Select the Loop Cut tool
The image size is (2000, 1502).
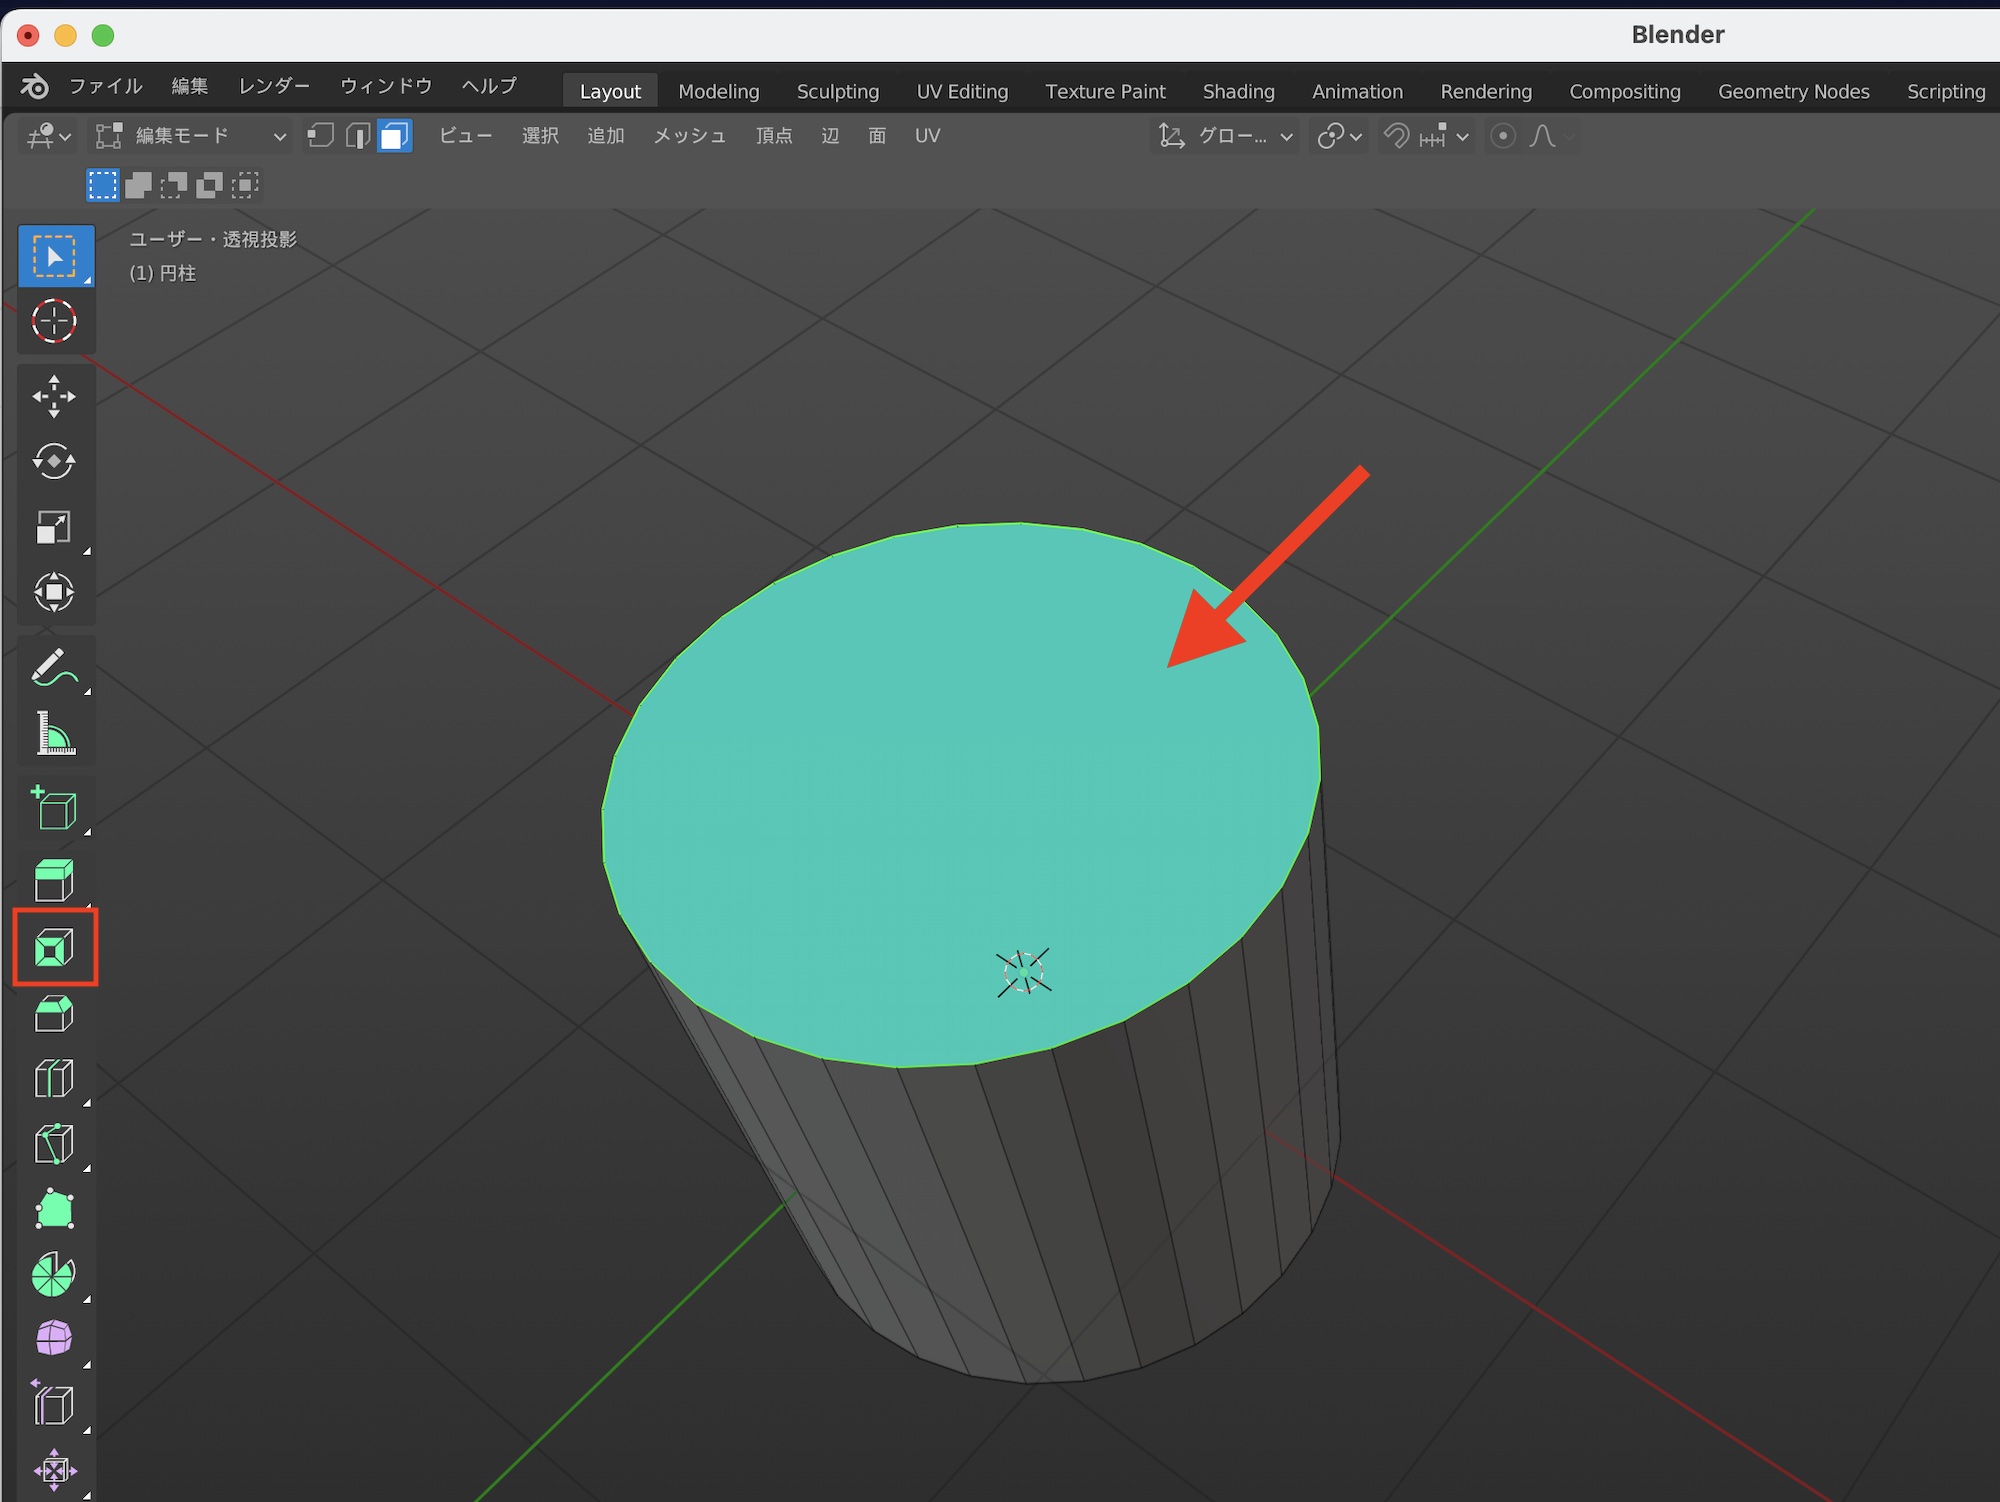tap(54, 1079)
